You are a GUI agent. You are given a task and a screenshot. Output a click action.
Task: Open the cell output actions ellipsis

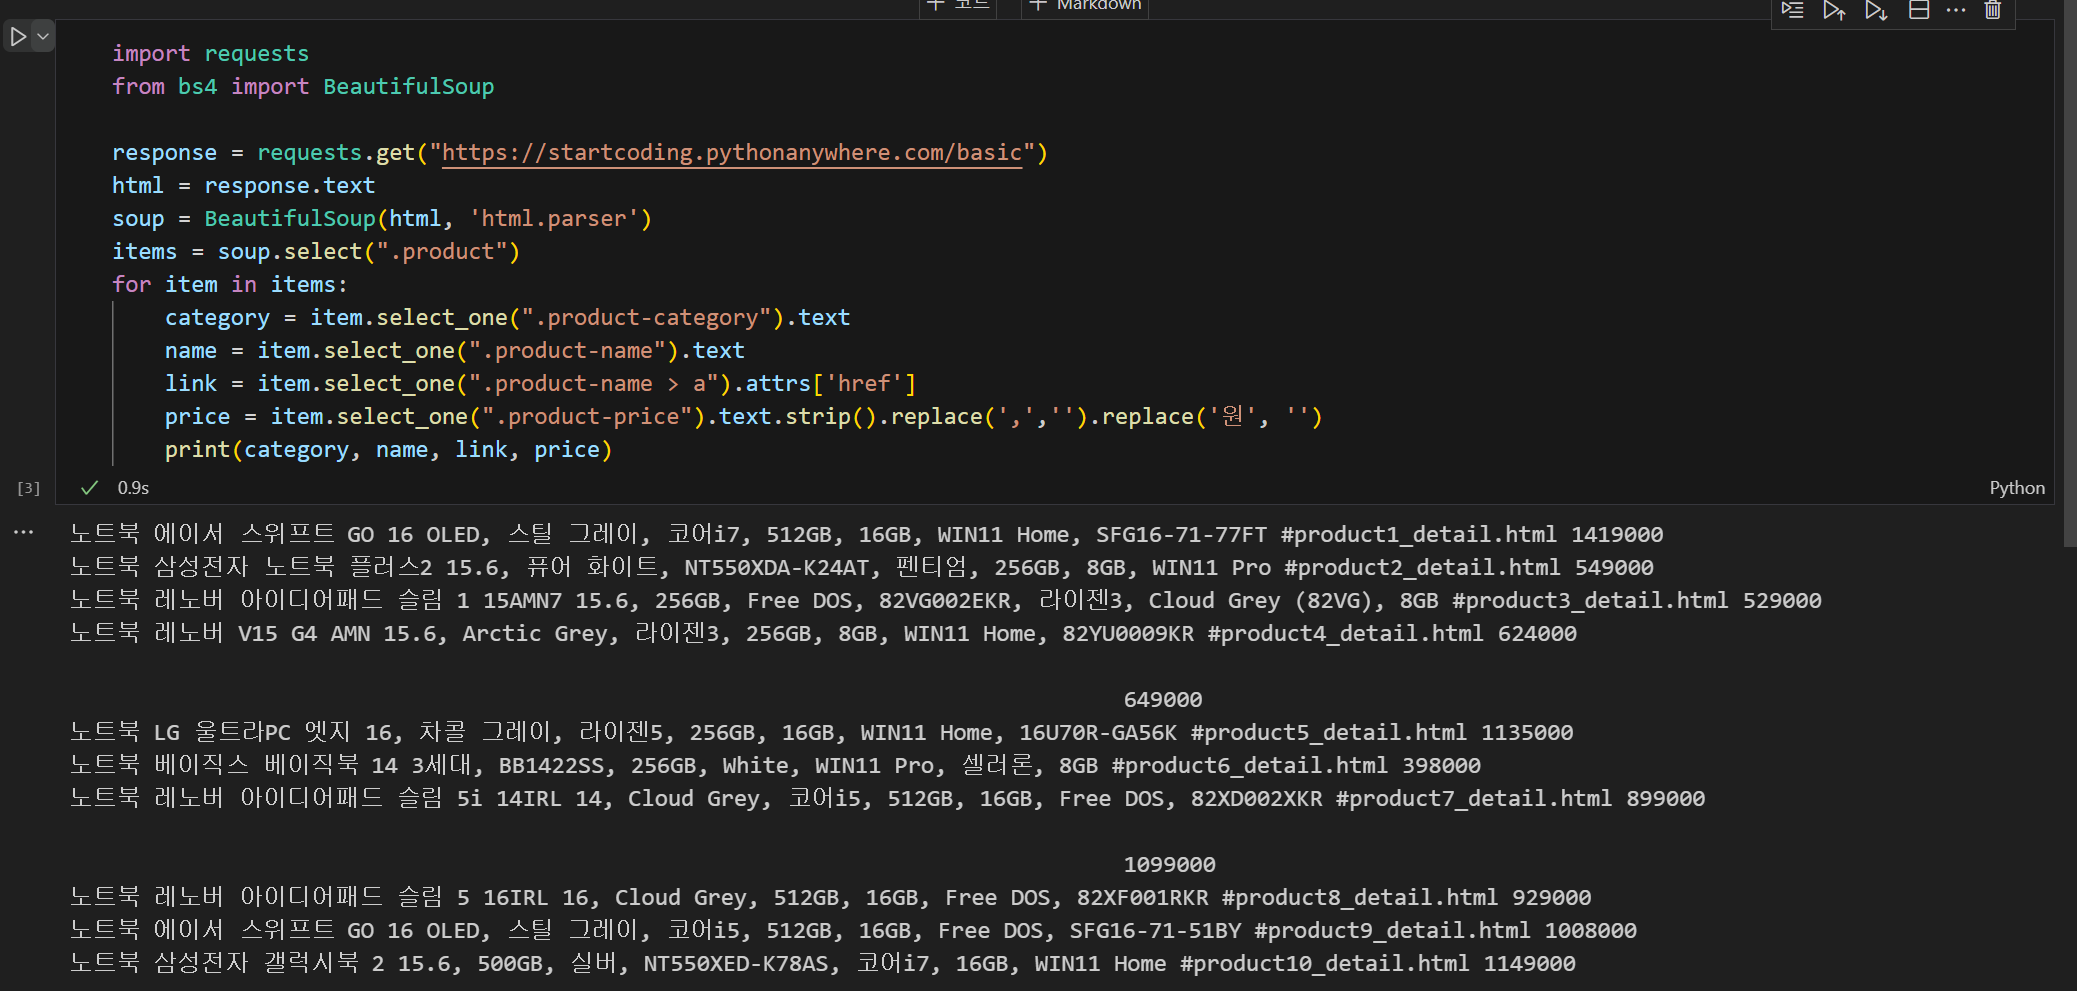point(24,532)
